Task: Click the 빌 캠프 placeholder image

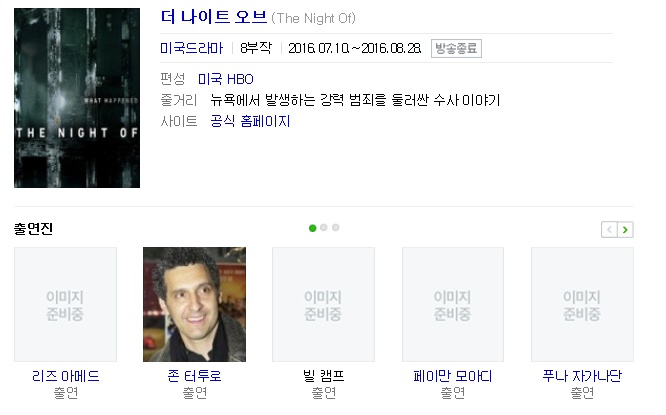Action: (x=323, y=305)
